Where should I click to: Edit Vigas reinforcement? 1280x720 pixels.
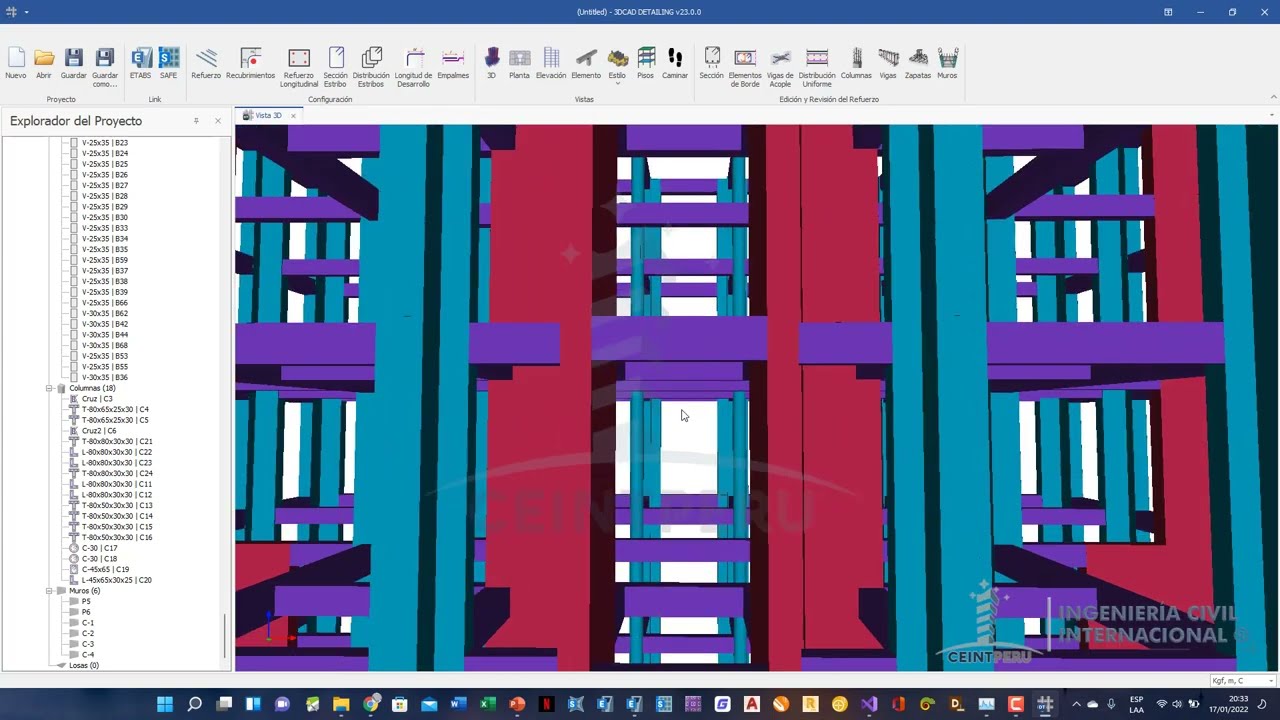(888, 64)
